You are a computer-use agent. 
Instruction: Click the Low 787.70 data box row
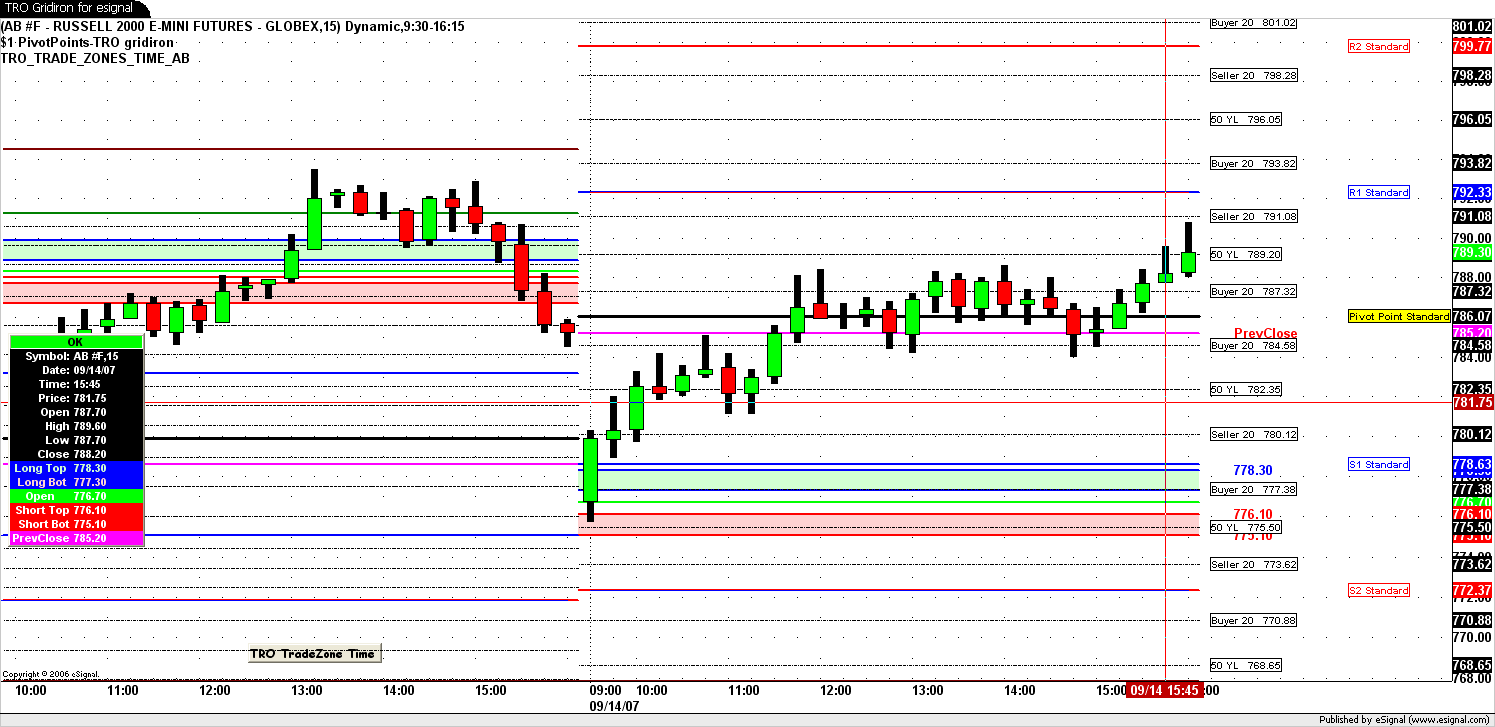click(x=76, y=439)
